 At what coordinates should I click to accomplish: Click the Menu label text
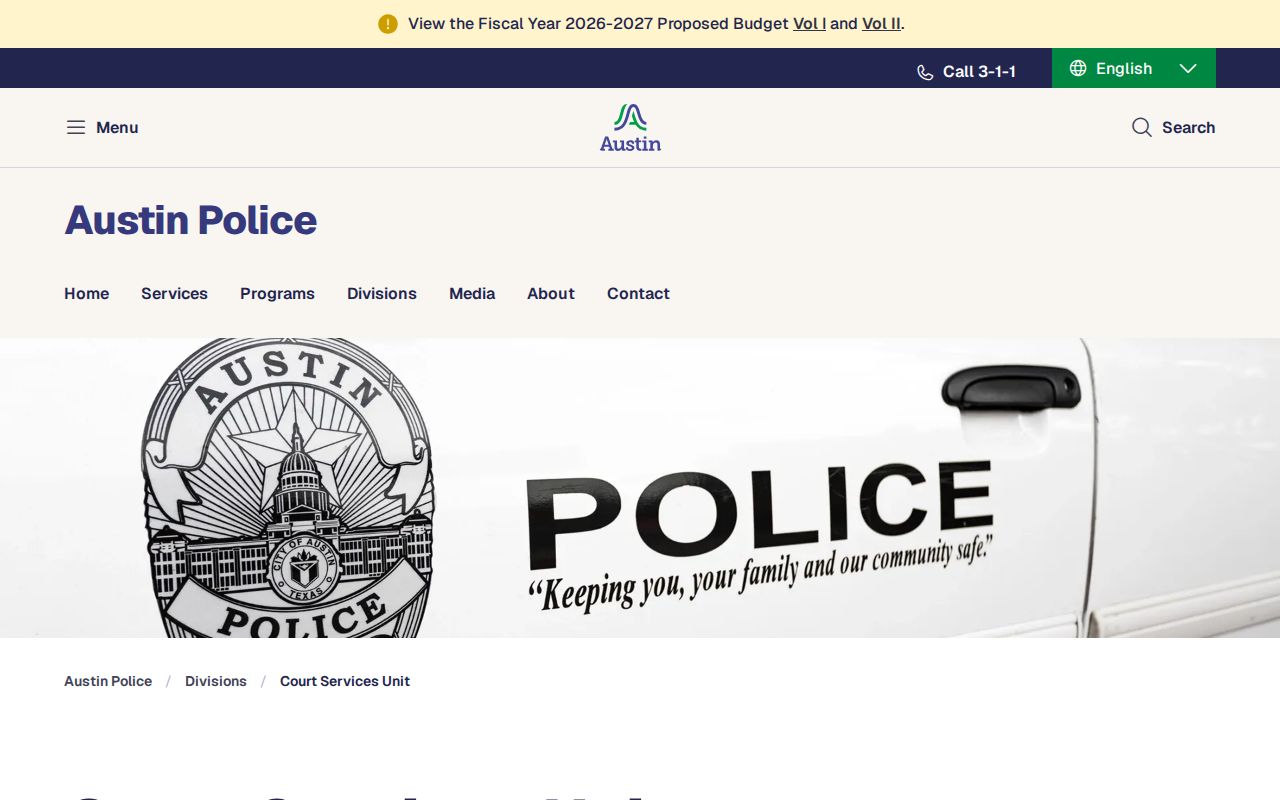tap(117, 127)
